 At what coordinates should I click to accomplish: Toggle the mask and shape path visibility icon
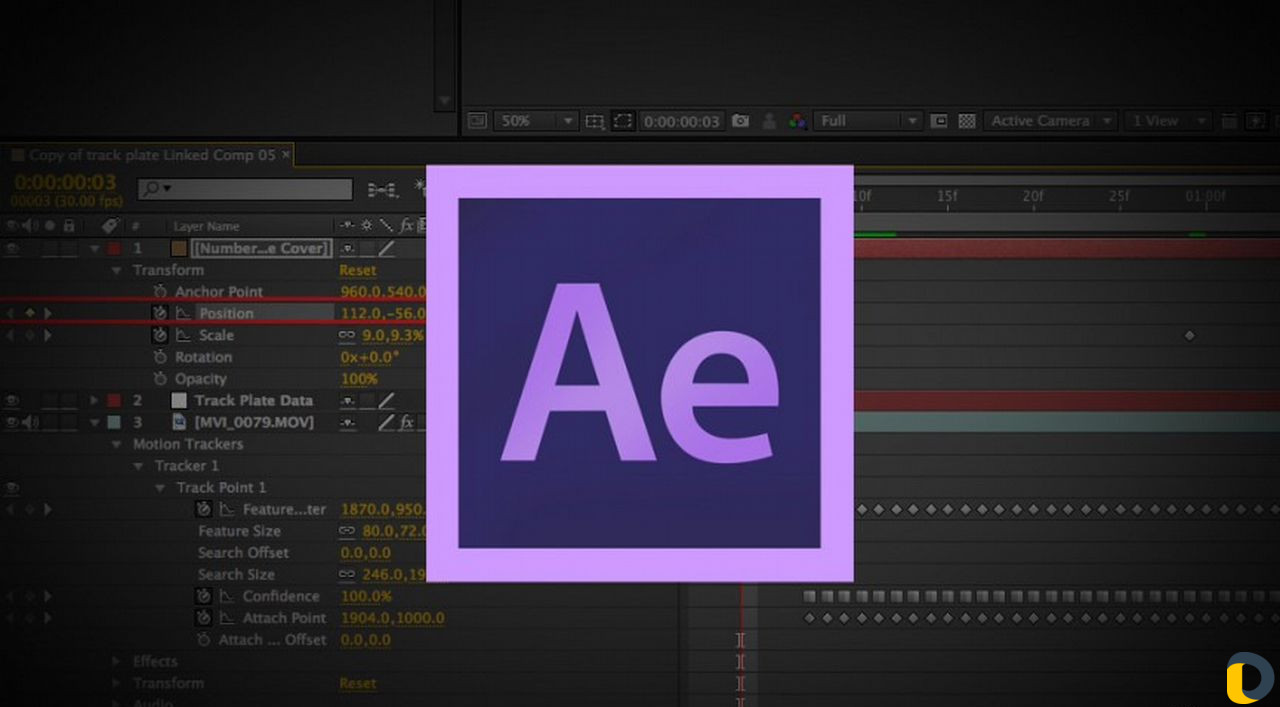(623, 121)
